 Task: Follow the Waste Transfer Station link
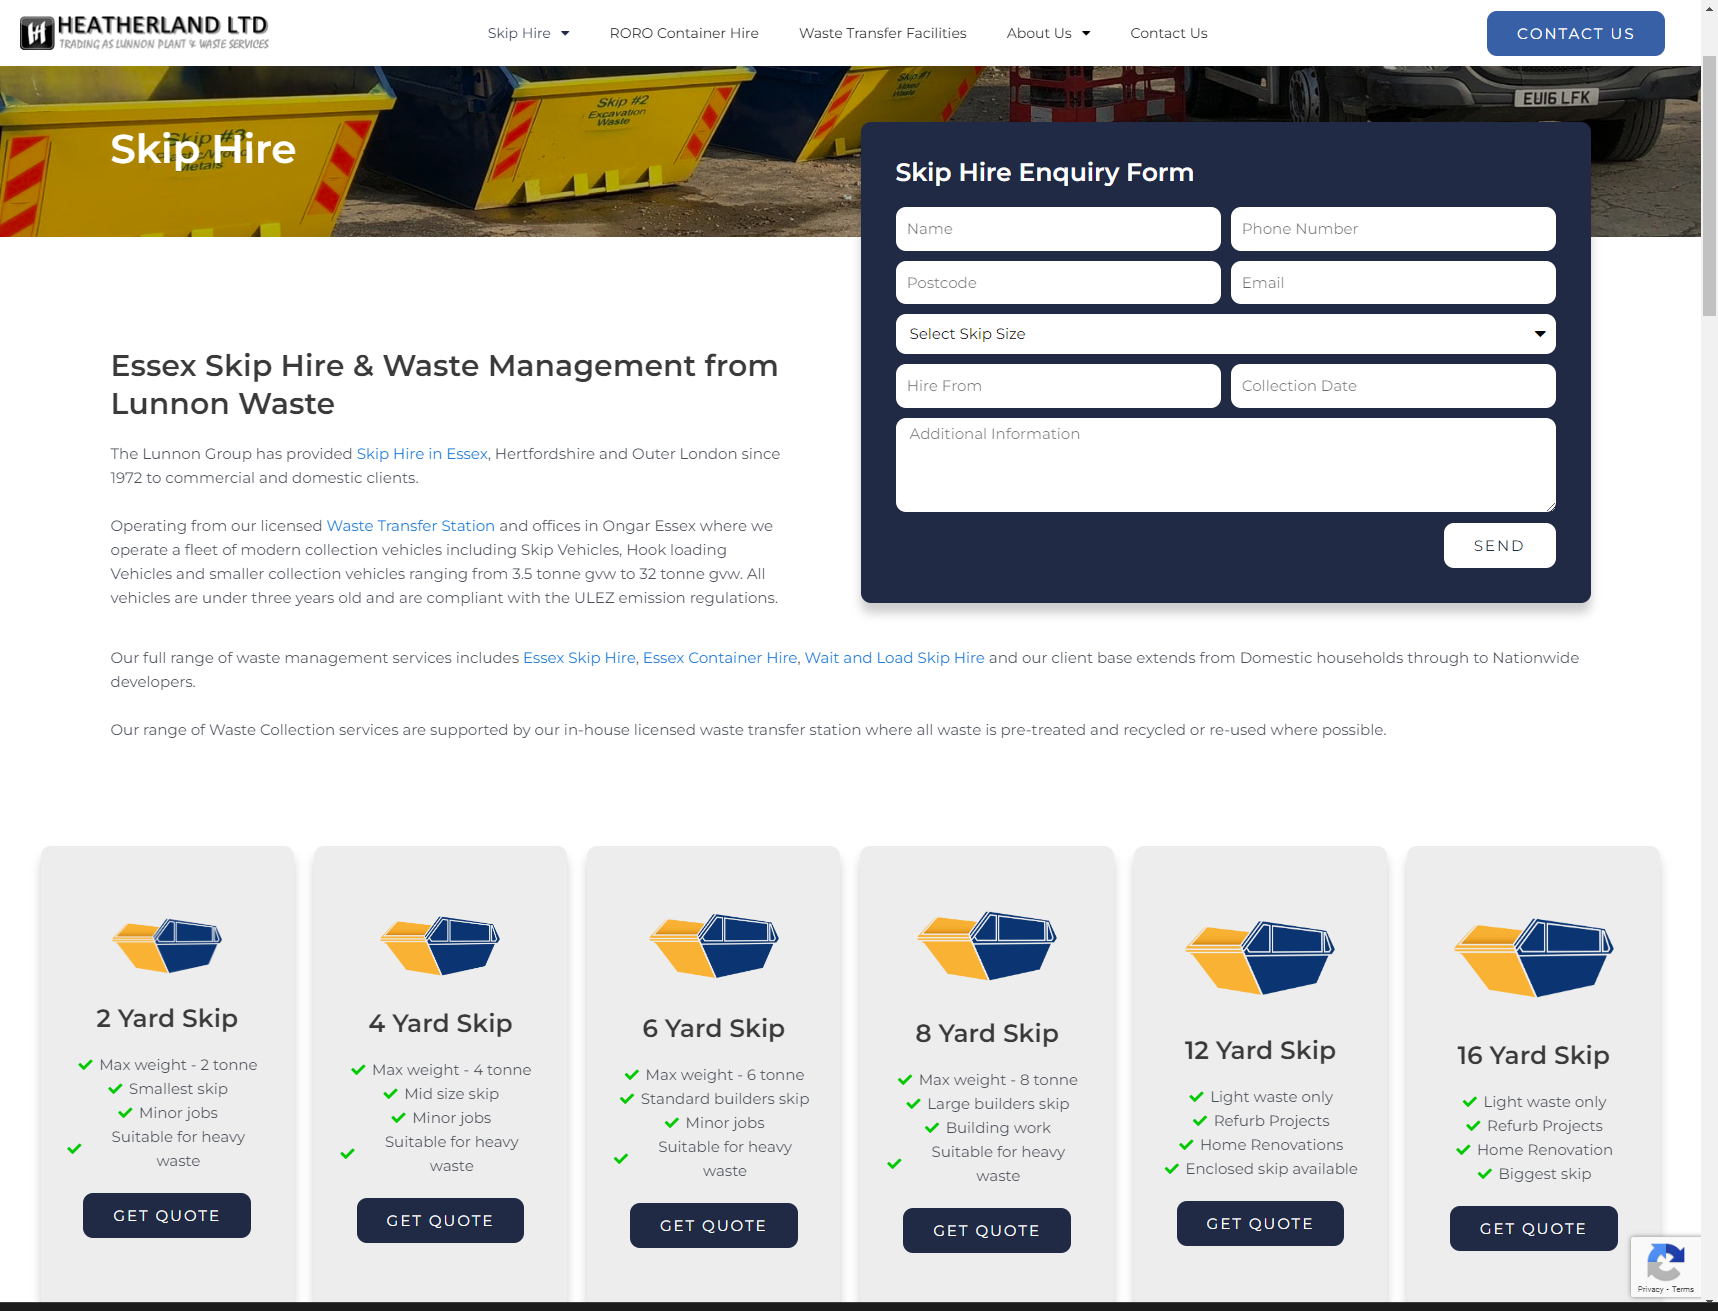pyautogui.click(x=410, y=526)
